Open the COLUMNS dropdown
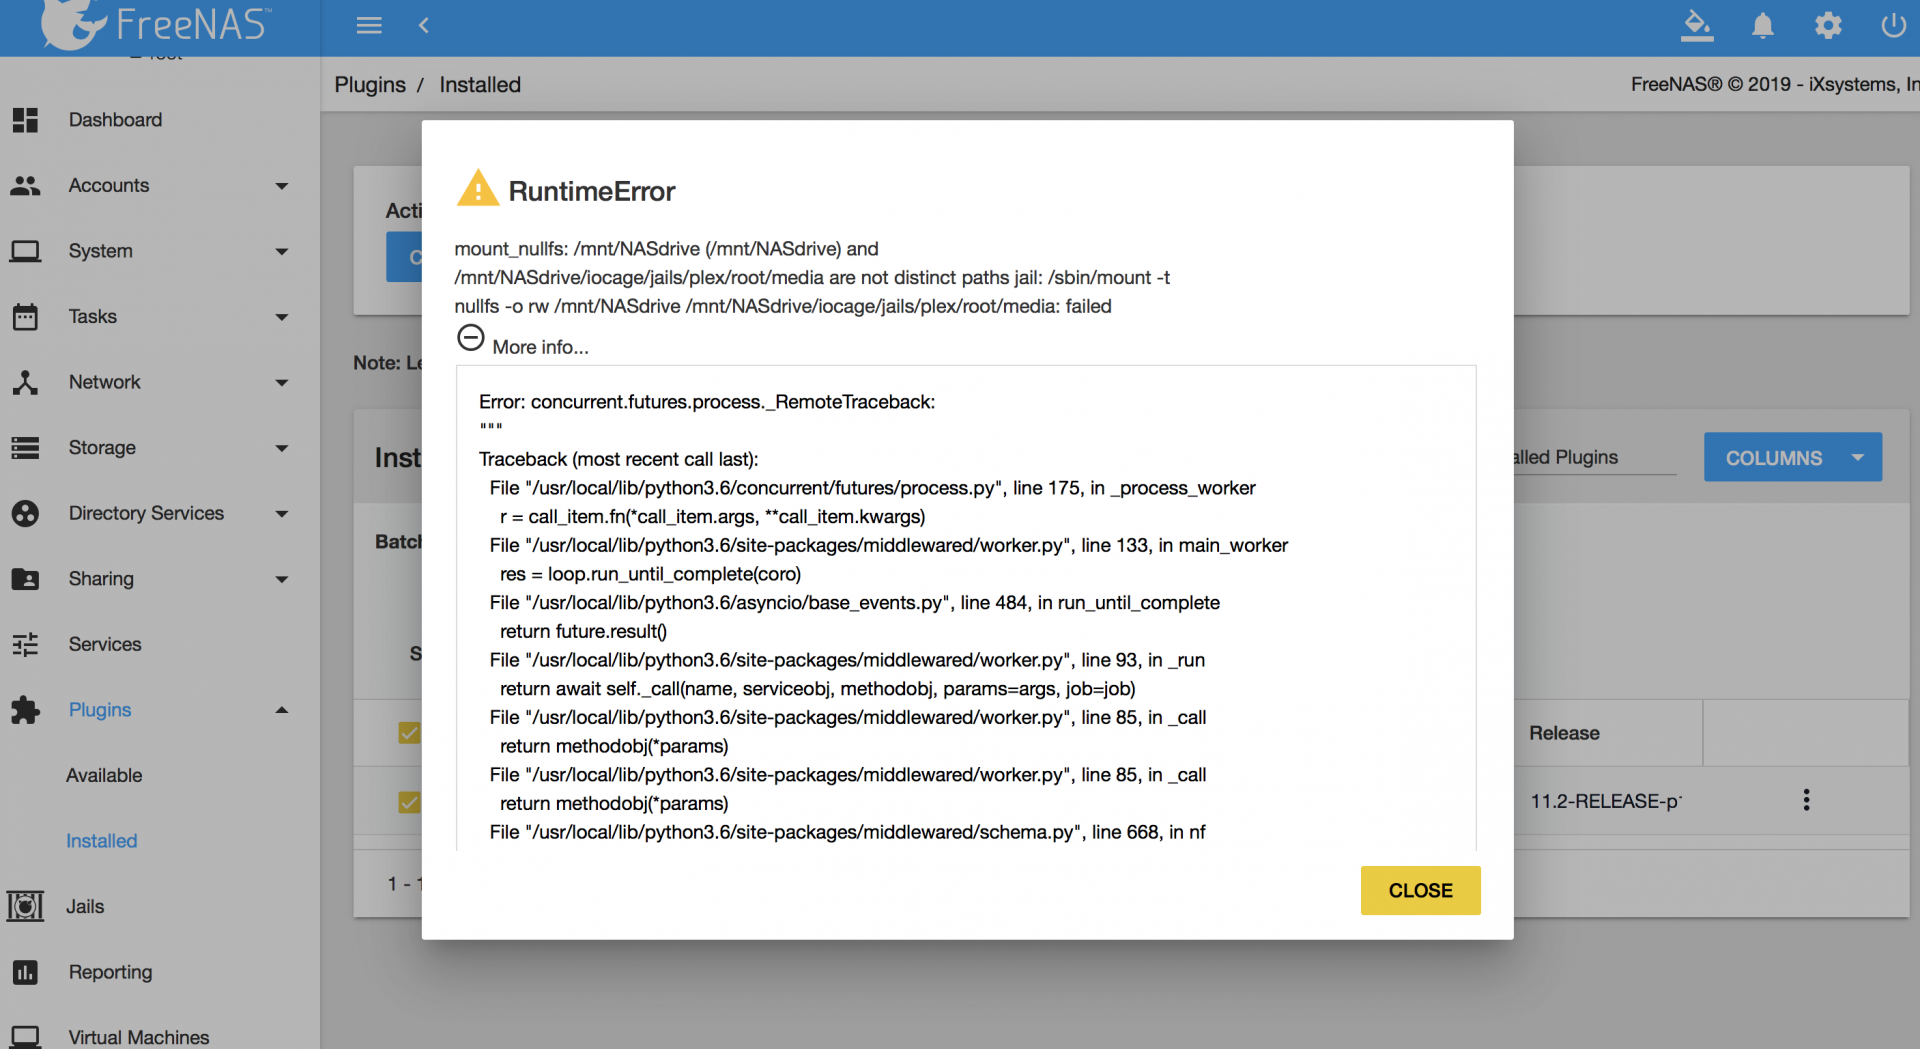 tap(1792, 457)
